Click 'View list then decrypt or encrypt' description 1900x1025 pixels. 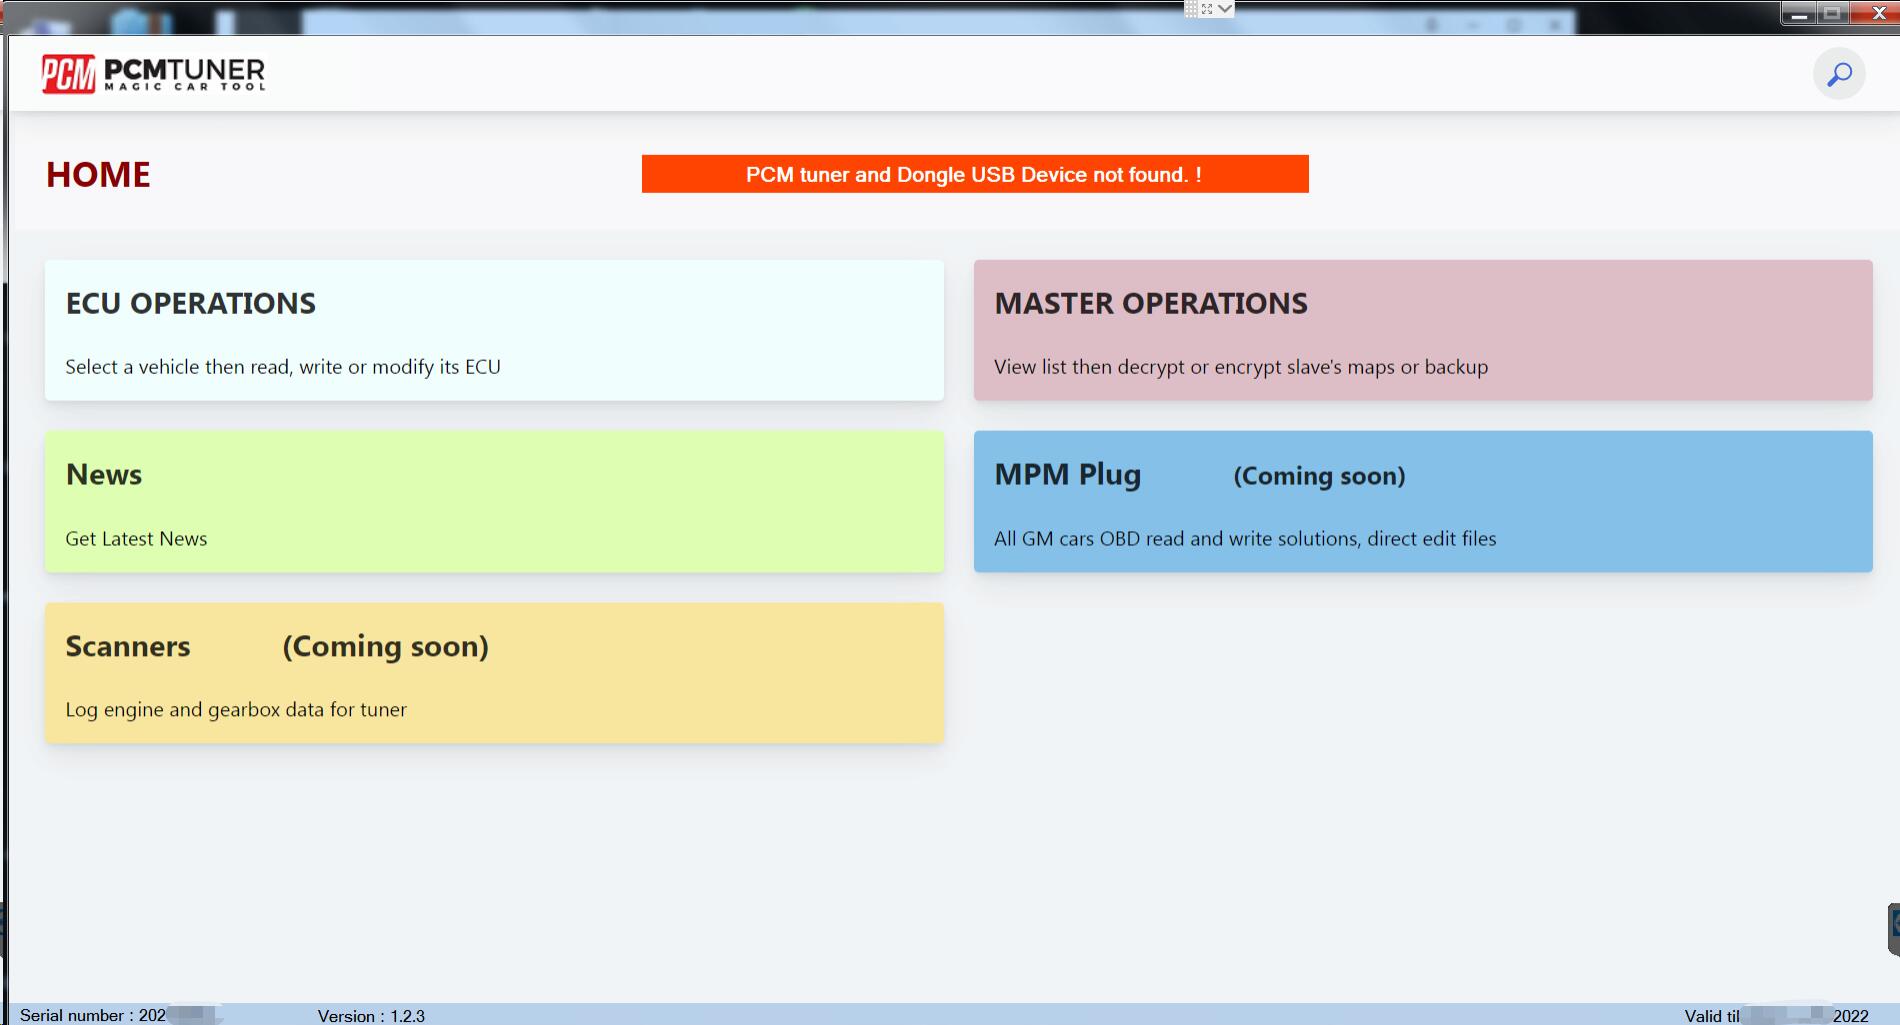pyautogui.click(x=1240, y=367)
